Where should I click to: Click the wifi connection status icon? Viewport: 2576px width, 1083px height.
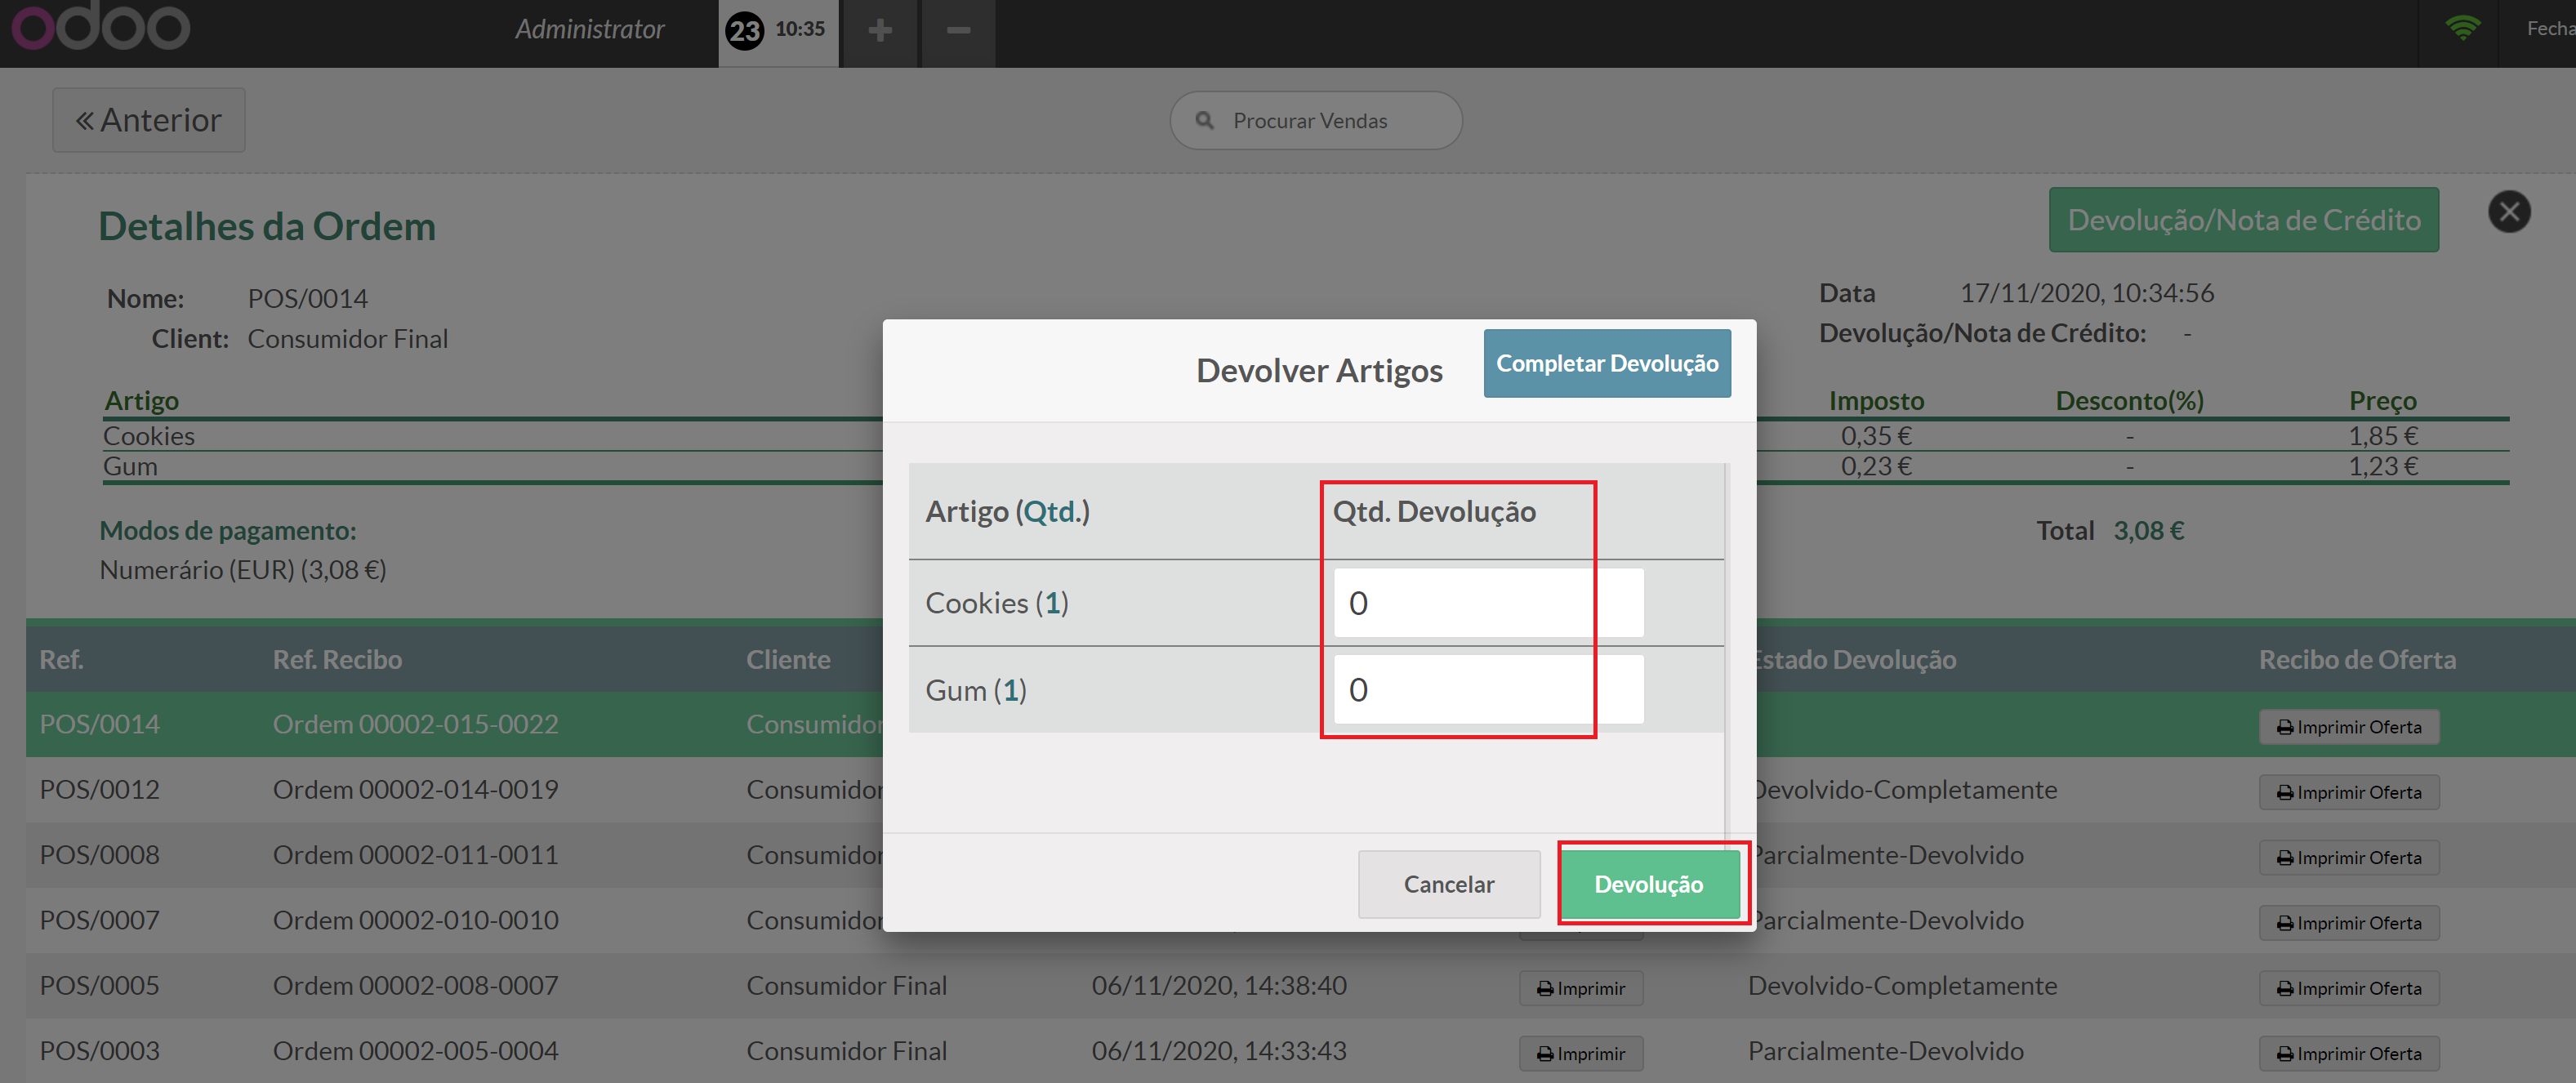(x=2462, y=28)
